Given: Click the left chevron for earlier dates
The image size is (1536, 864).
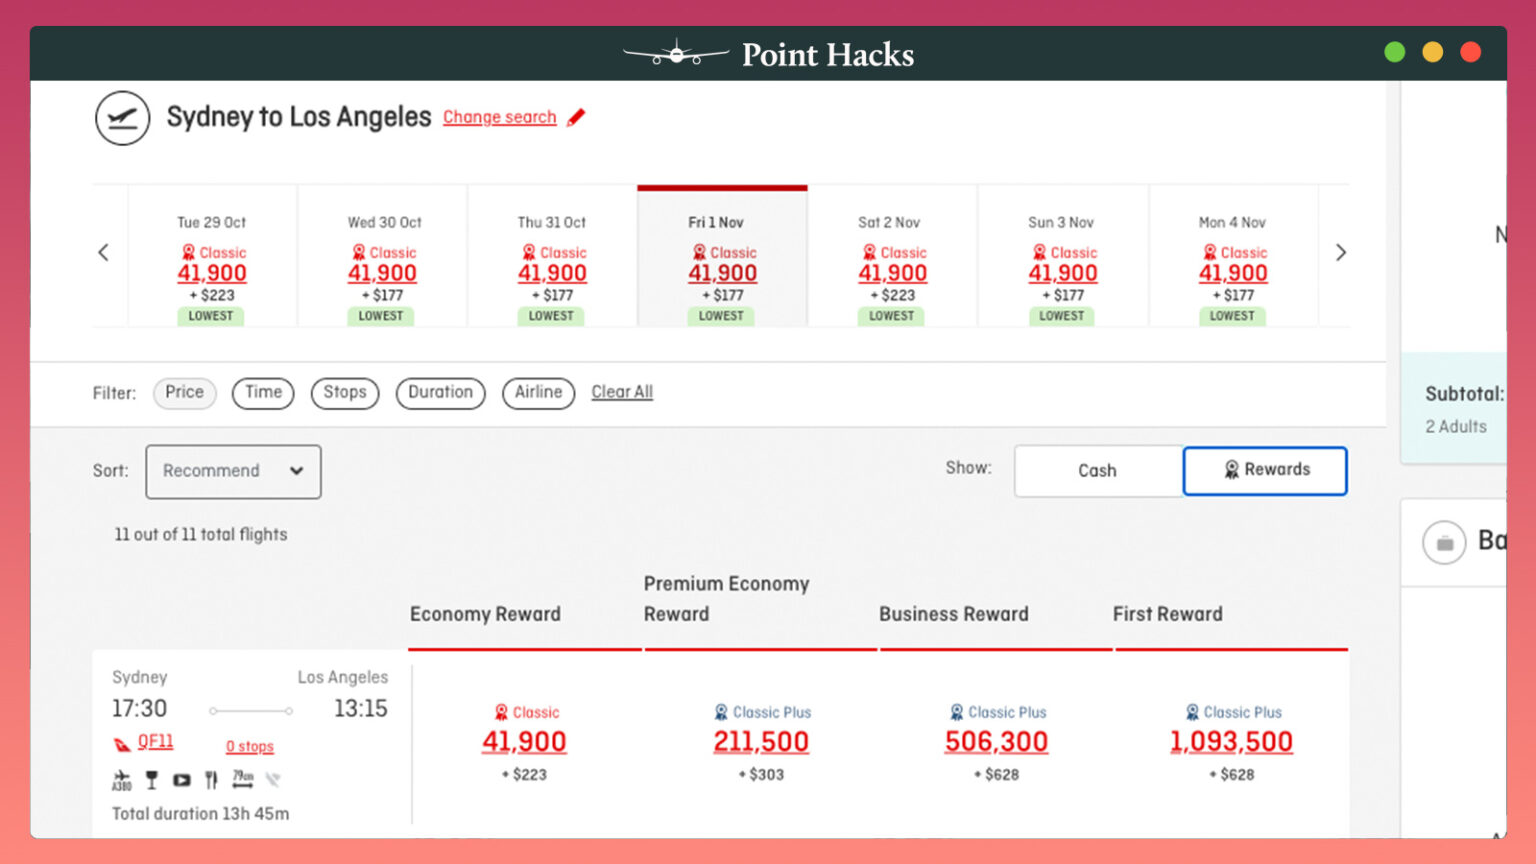Looking at the screenshot, I should click(x=104, y=252).
